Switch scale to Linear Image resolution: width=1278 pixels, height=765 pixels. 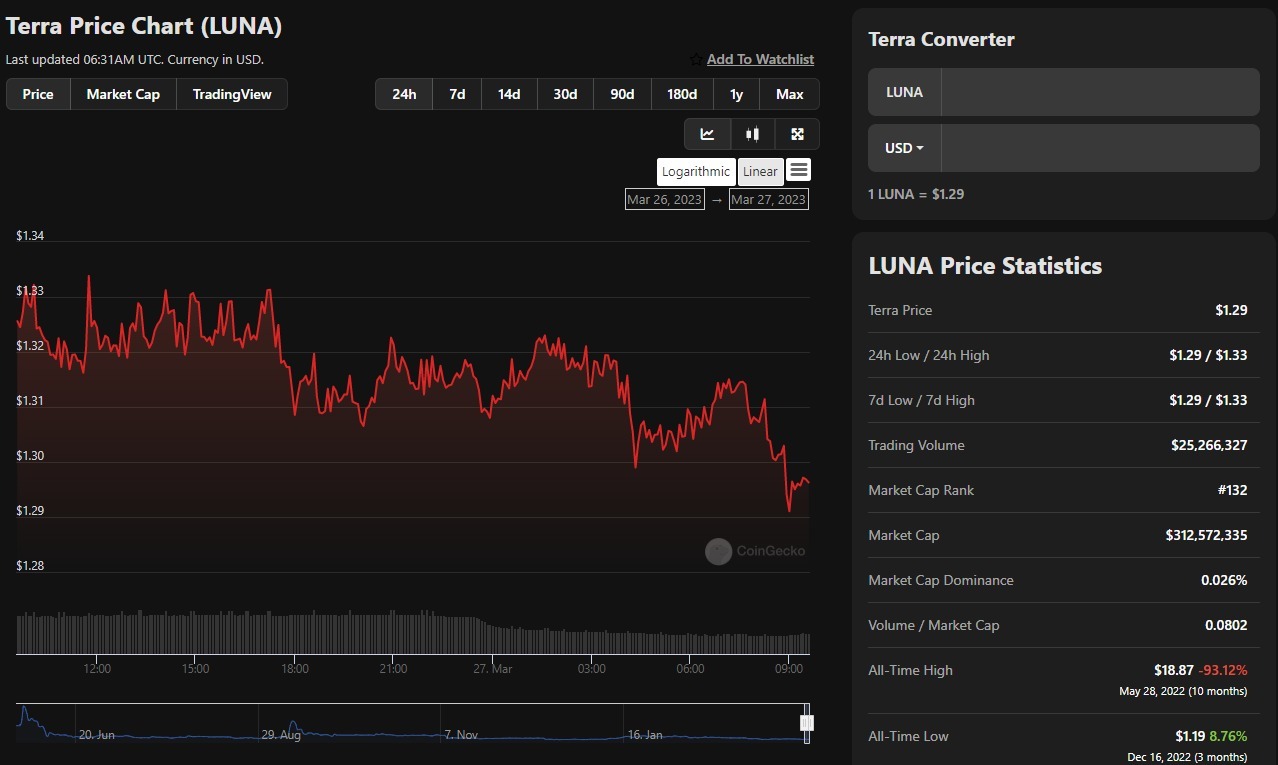pyautogui.click(x=760, y=171)
